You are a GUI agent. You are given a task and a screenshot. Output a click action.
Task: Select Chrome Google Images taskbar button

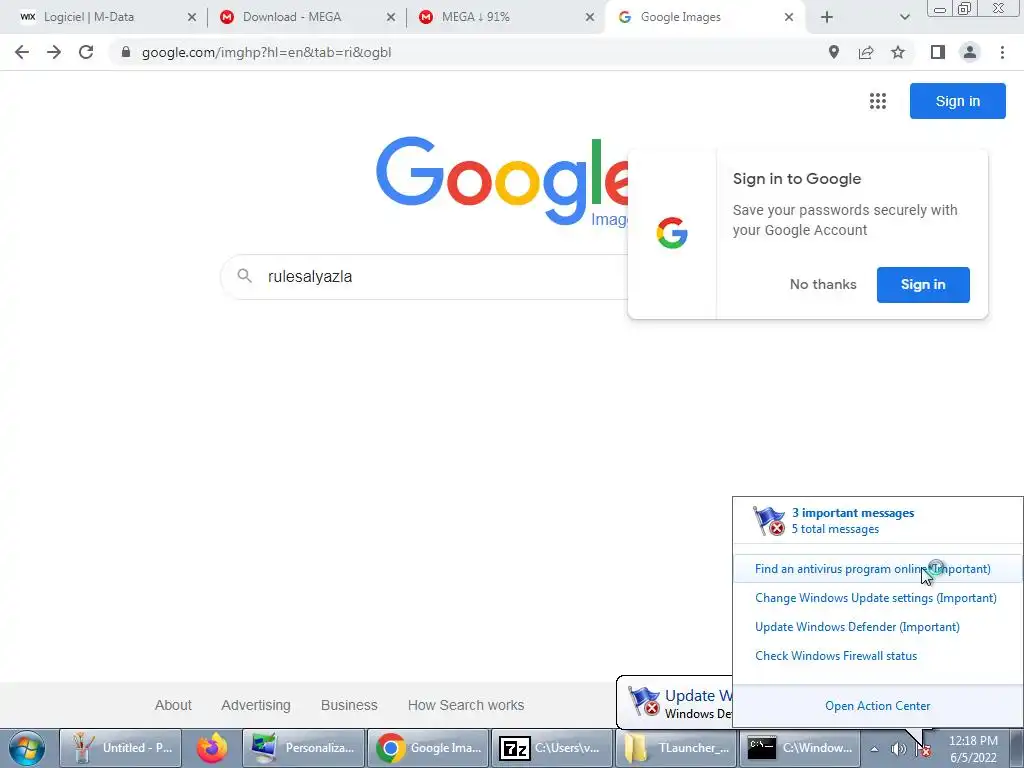(x=428, y=748)
